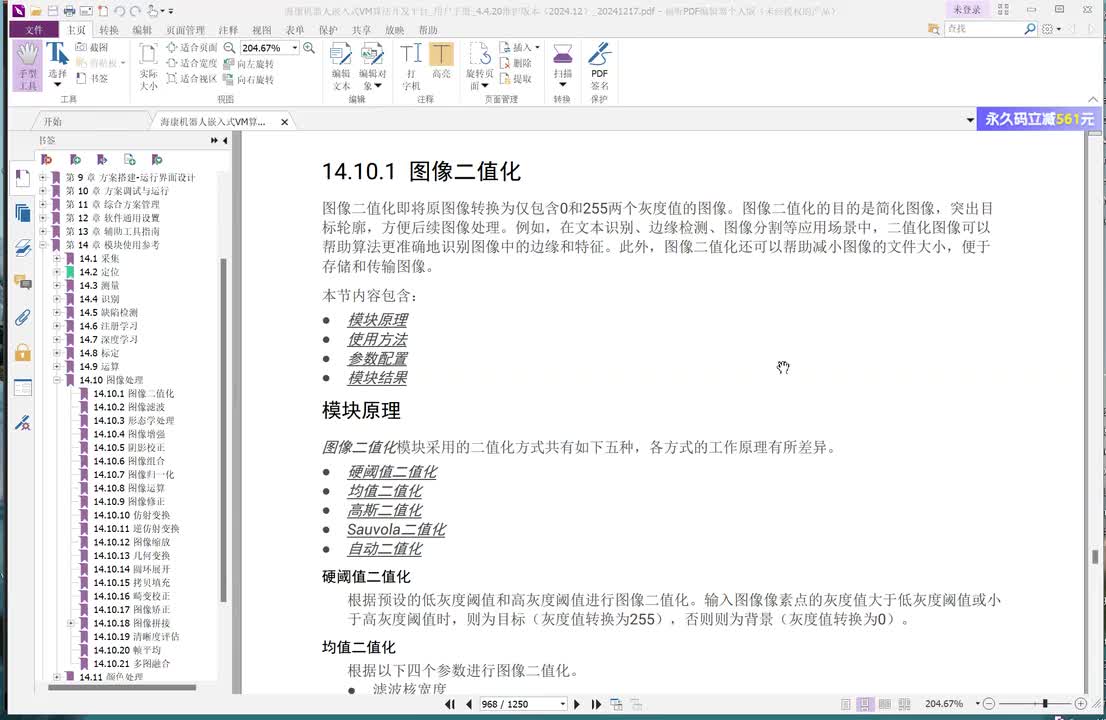Screen dimensions: 1106x720
Task: Open the Layers panel in sidebar
Action: 23,248
